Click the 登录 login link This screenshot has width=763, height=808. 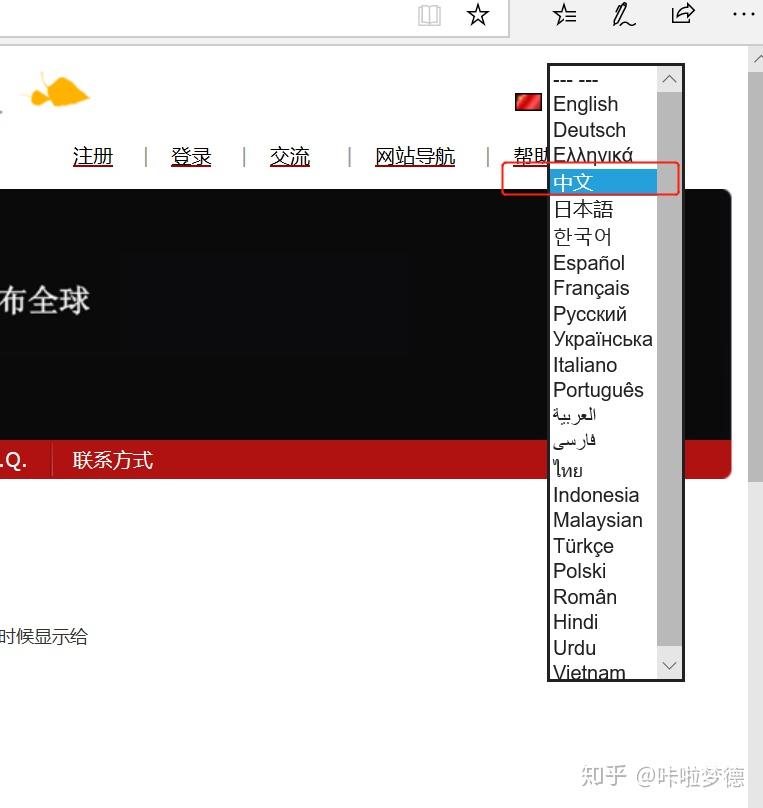coord(191,157)
